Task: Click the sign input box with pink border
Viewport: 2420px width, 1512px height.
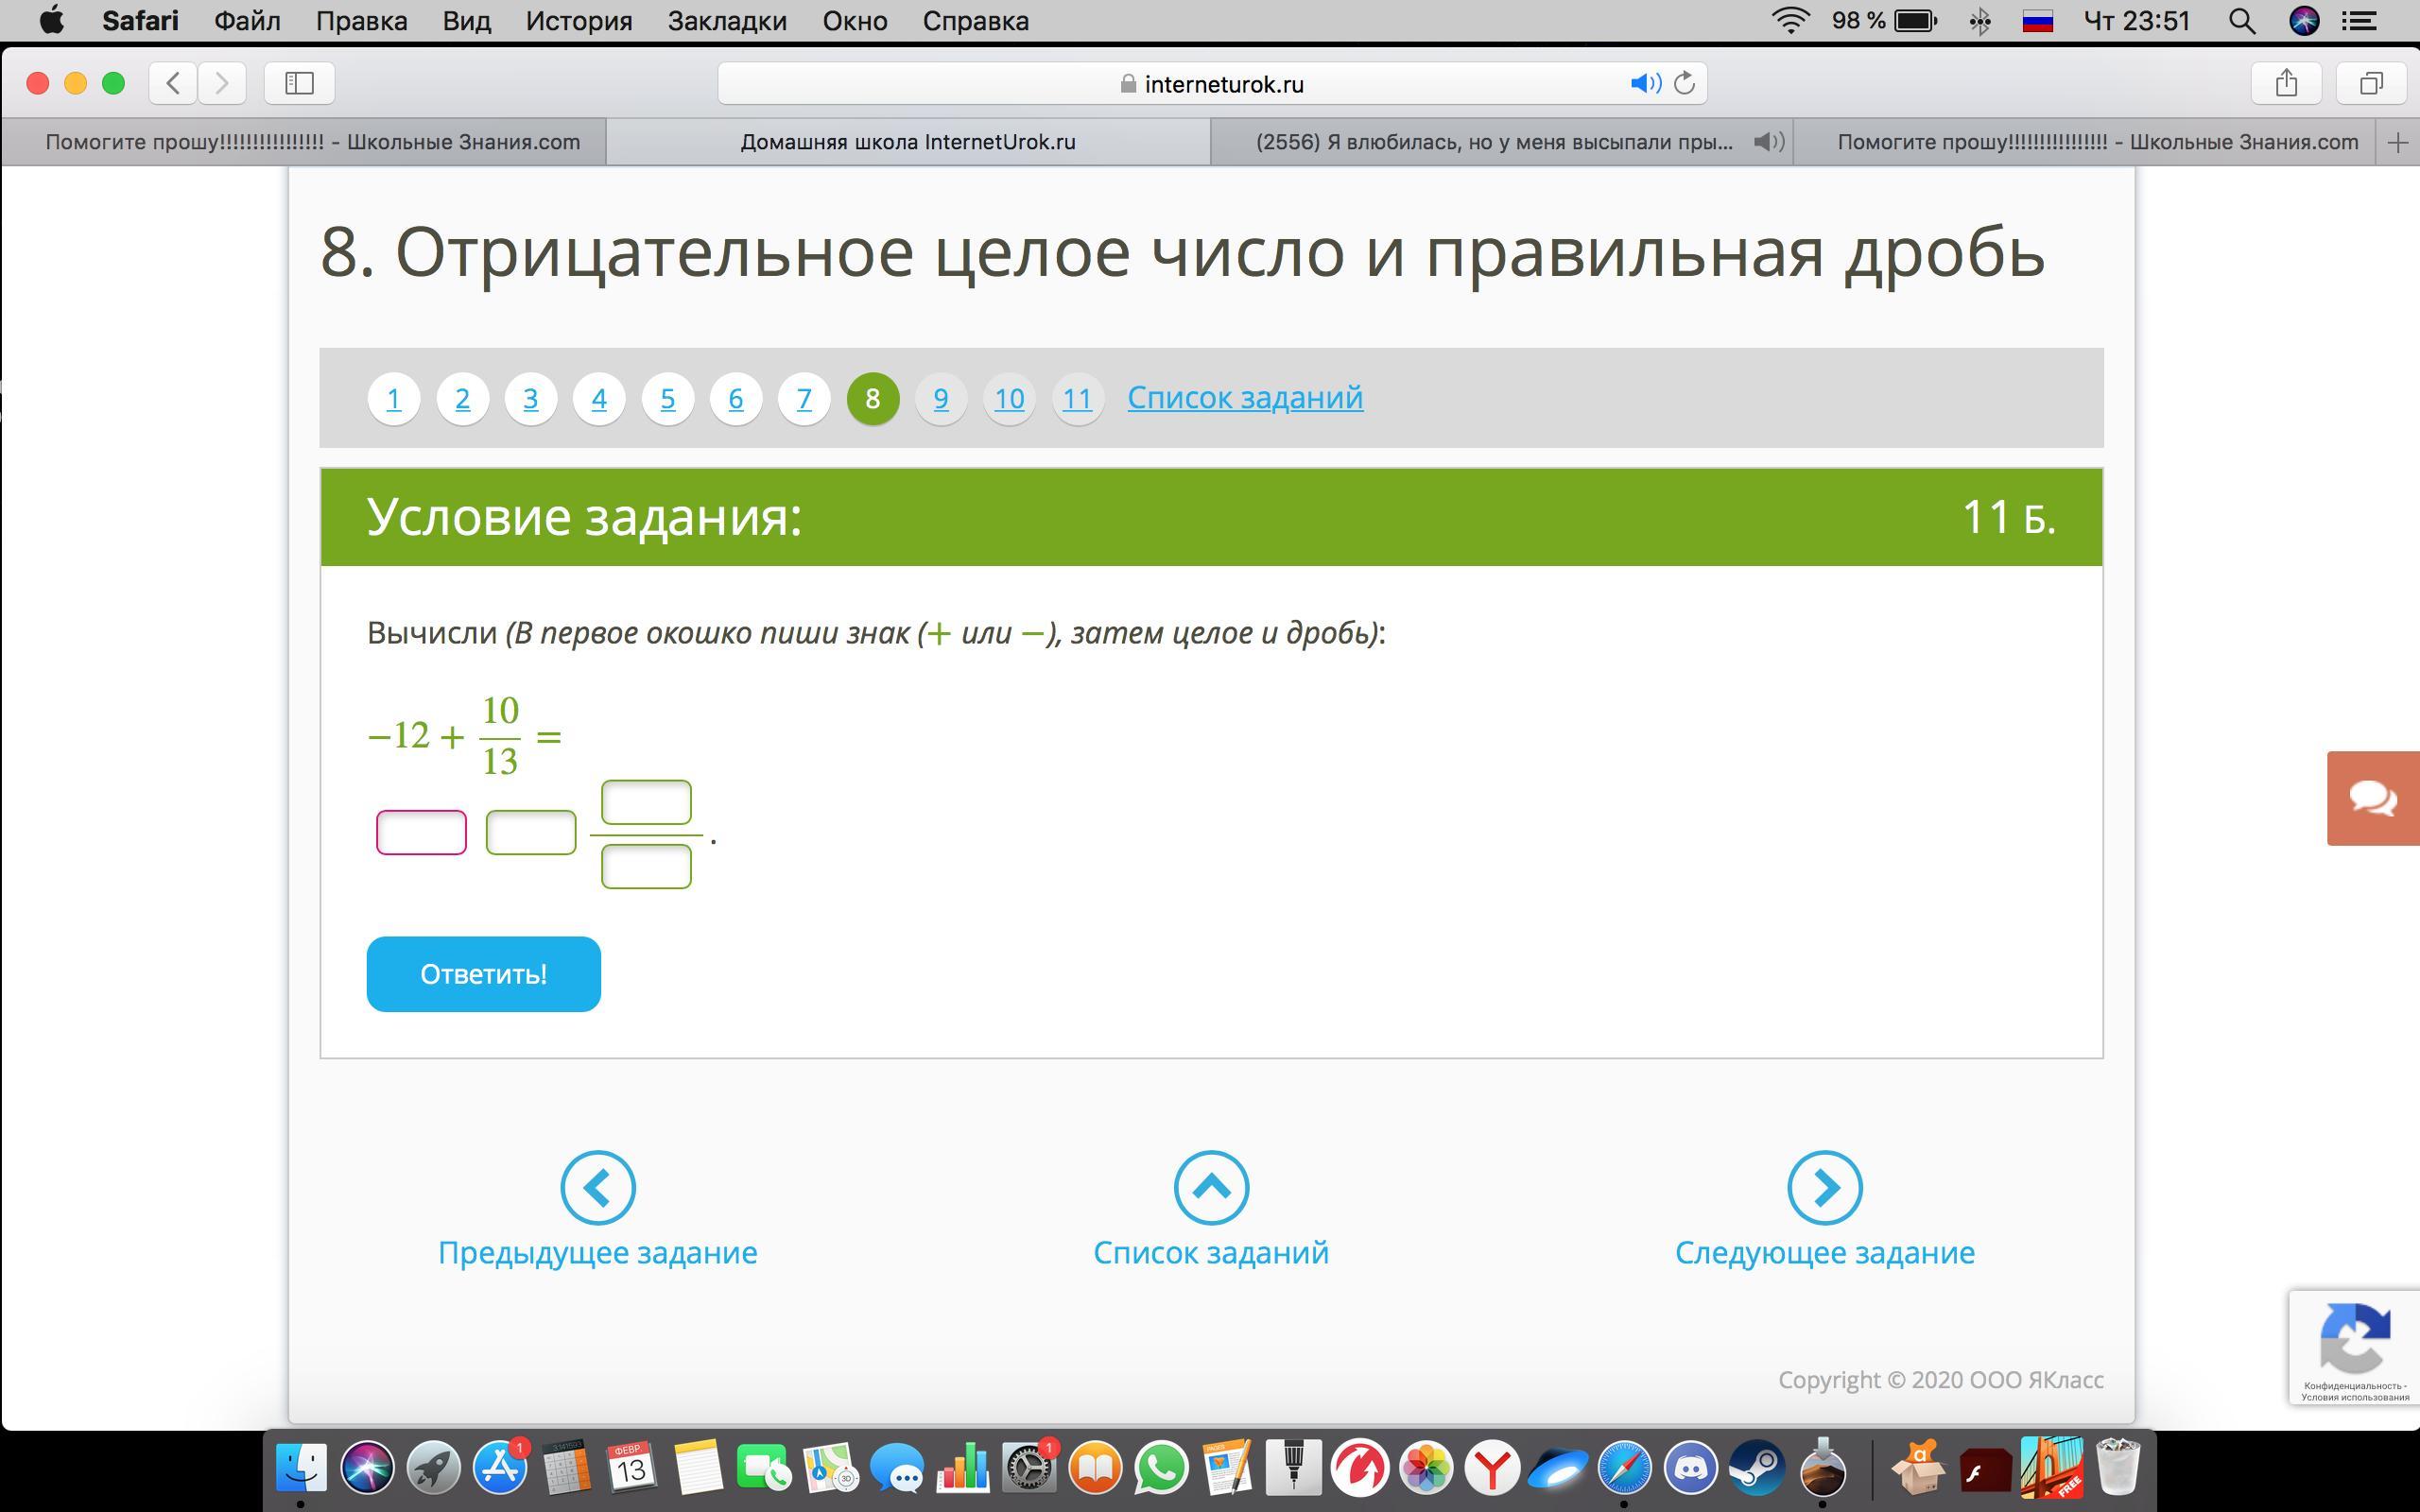Action: [421, 832]
